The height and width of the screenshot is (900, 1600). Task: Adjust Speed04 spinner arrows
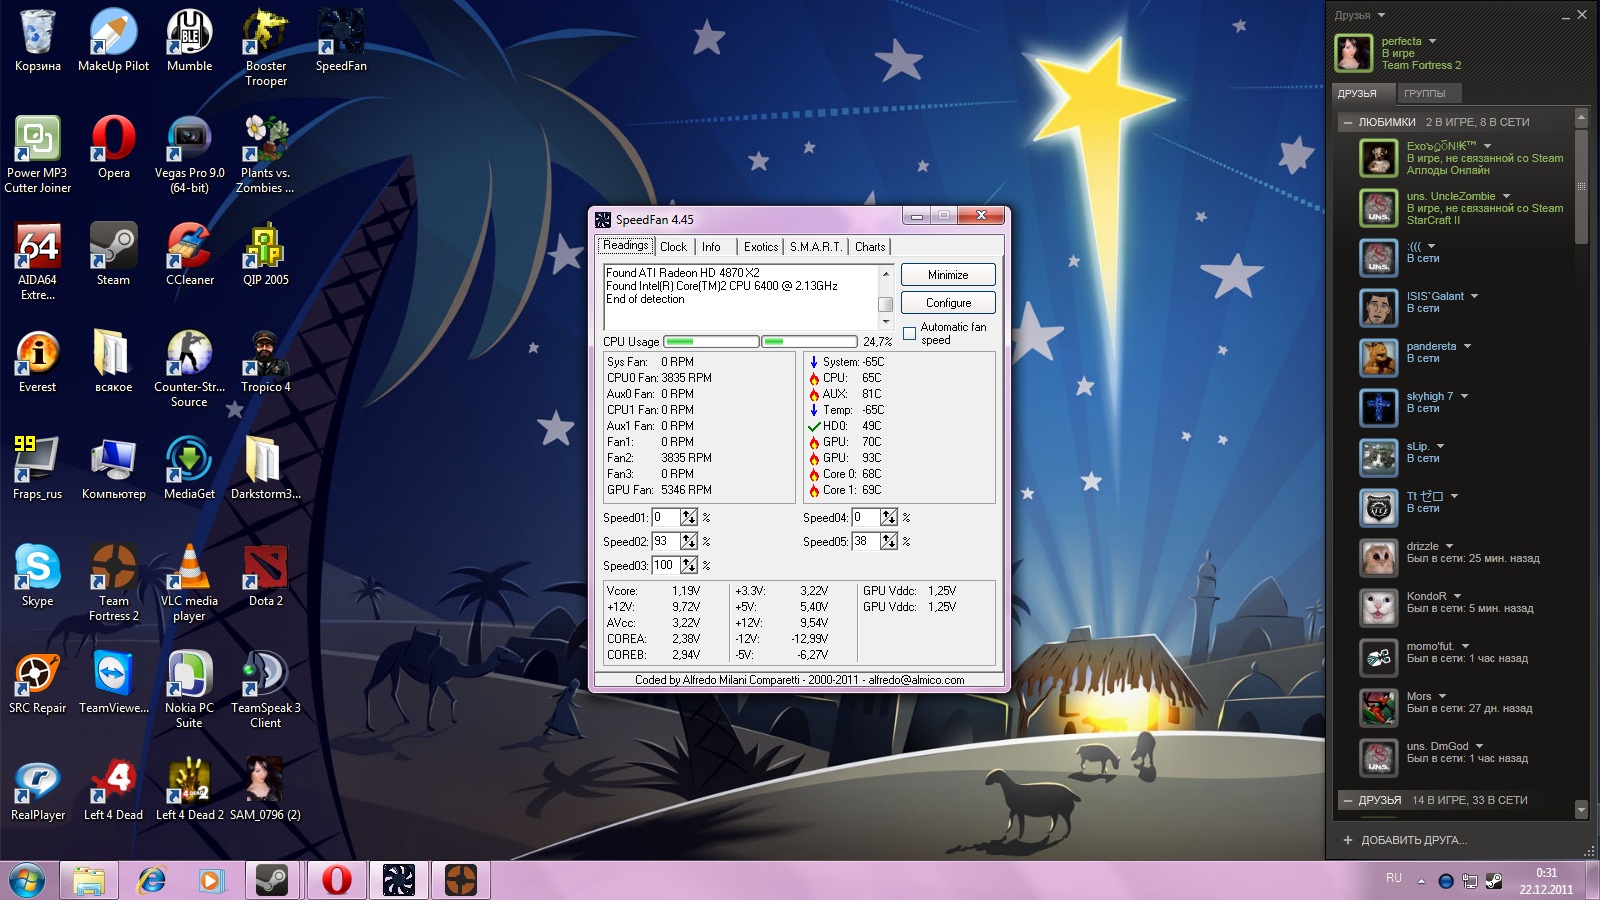click(889, 517)
